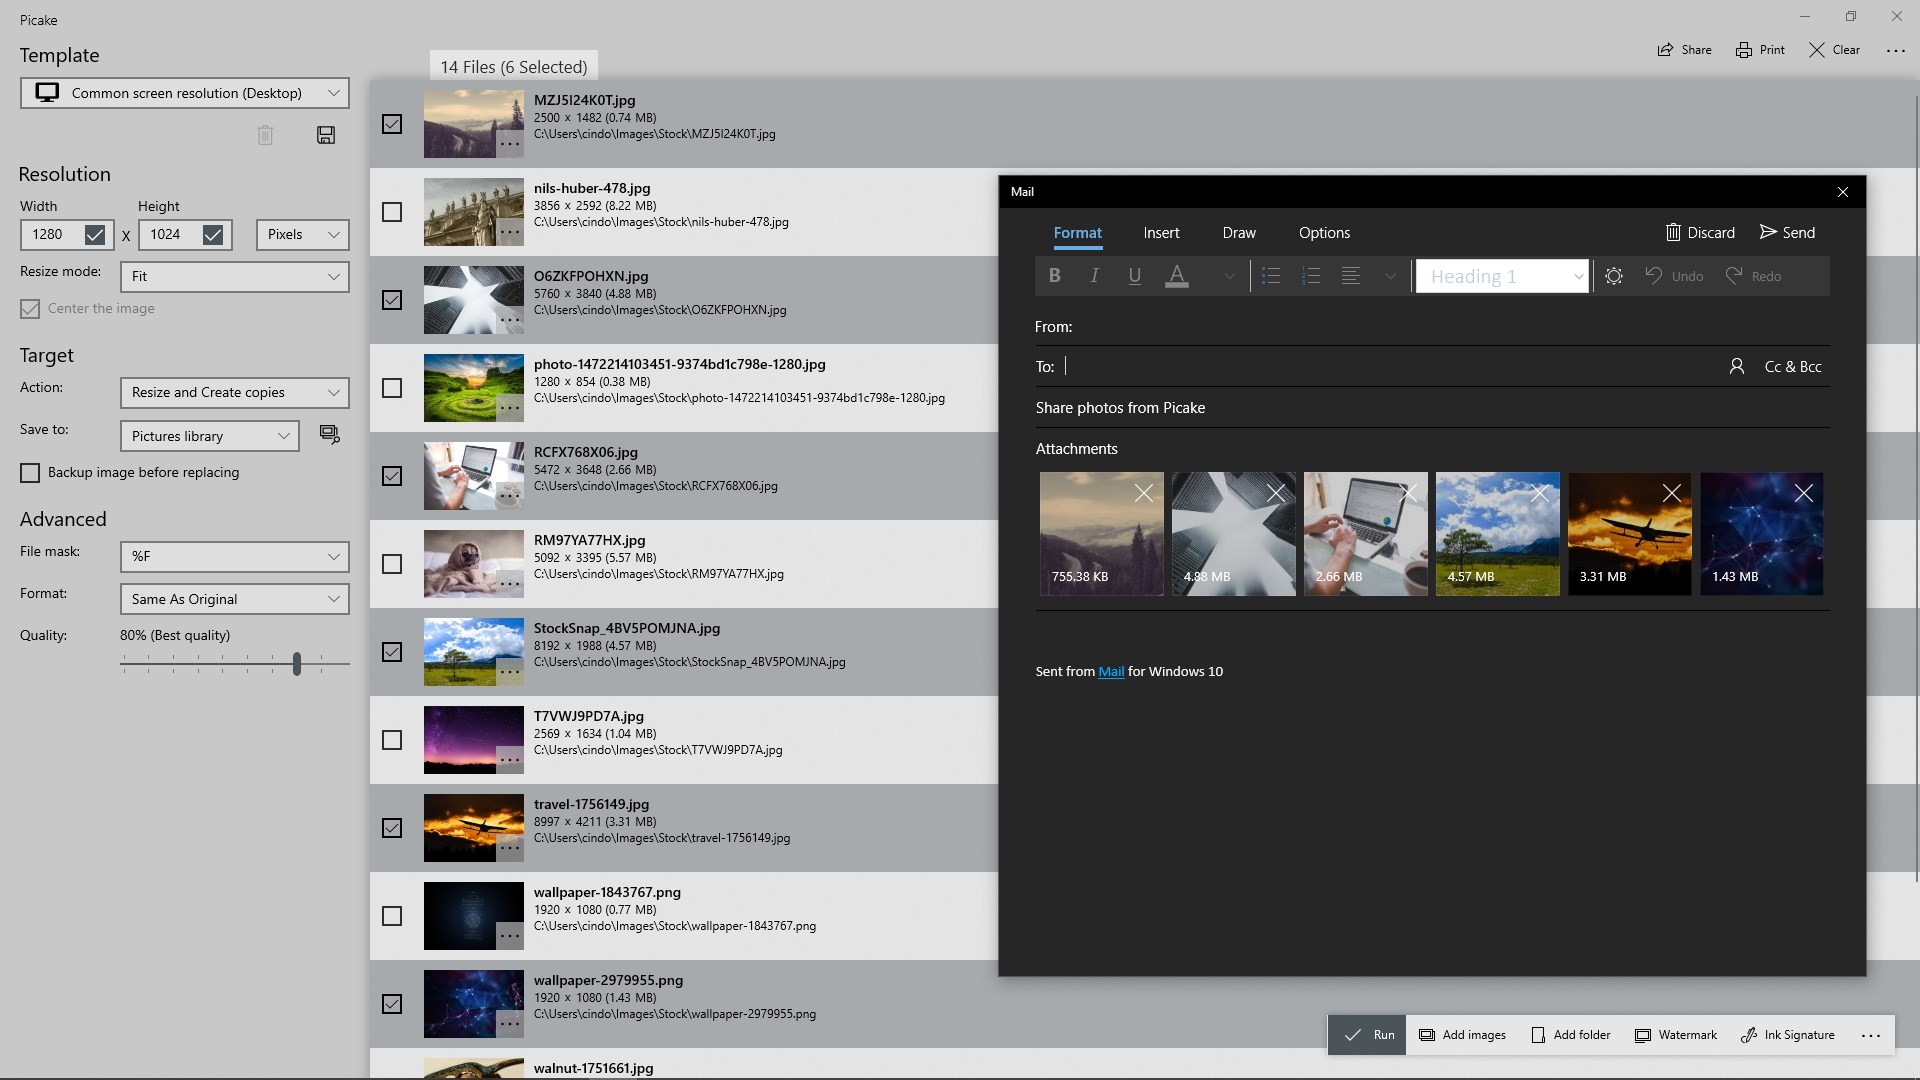The image size is (1920, 1080).
Task: Enable Backup image before replacing
Action: [30, 473]
